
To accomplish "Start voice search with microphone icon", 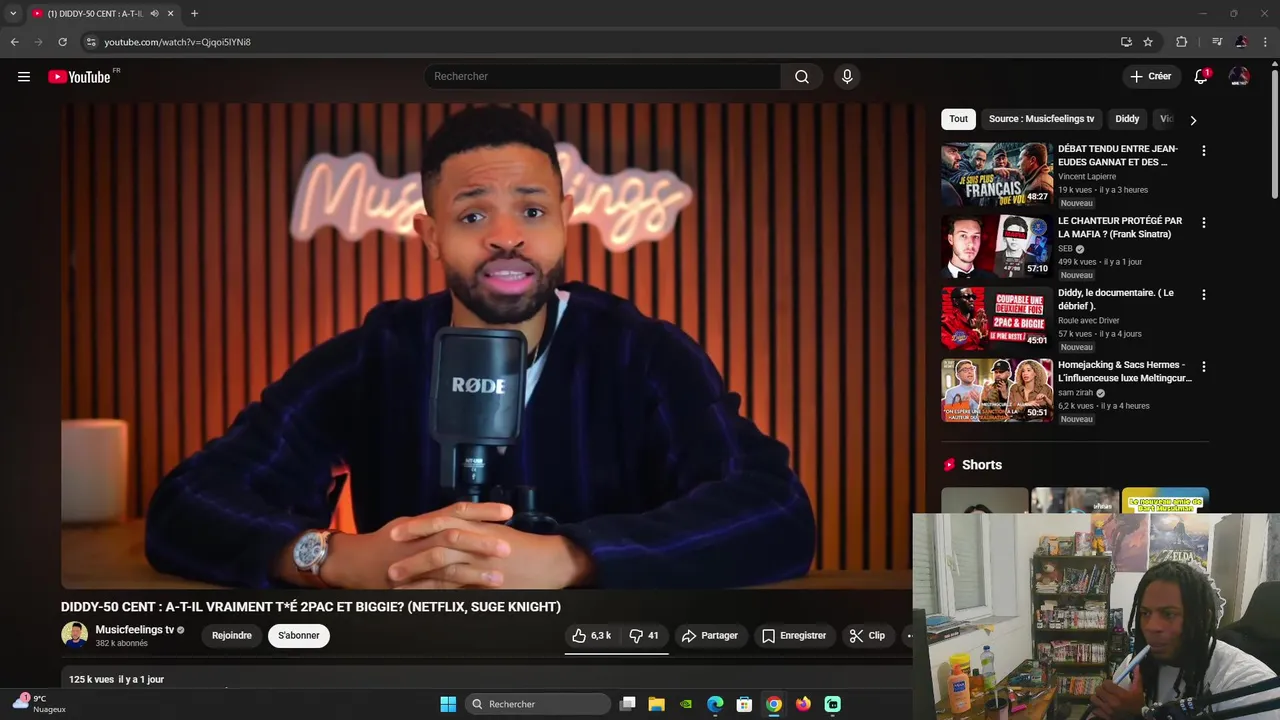I will point(847,77).
